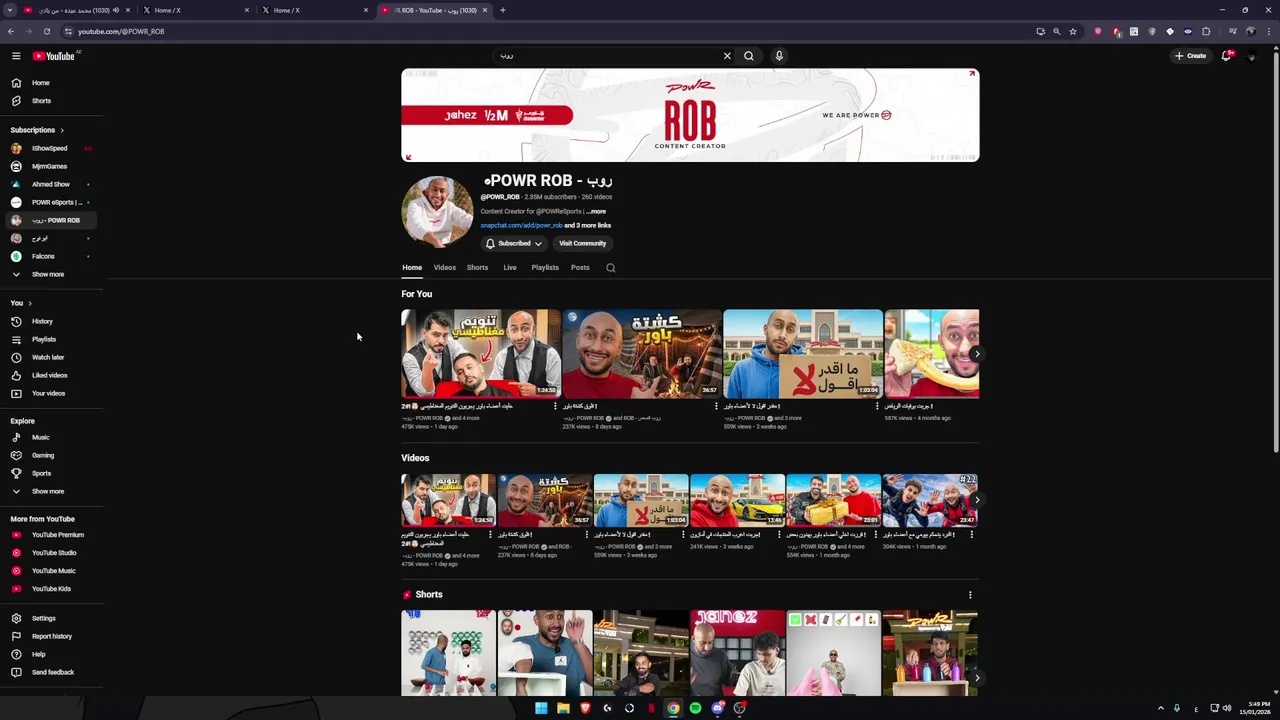Click the address bar URL
1280x720 pixels.
[121, 31]
